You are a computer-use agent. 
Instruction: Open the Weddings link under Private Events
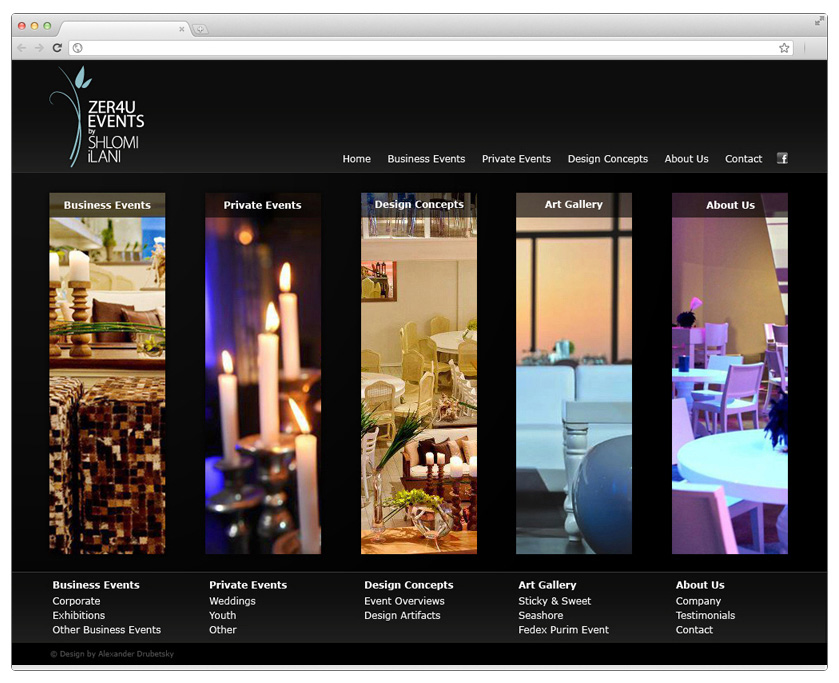[x=232, y=600]
